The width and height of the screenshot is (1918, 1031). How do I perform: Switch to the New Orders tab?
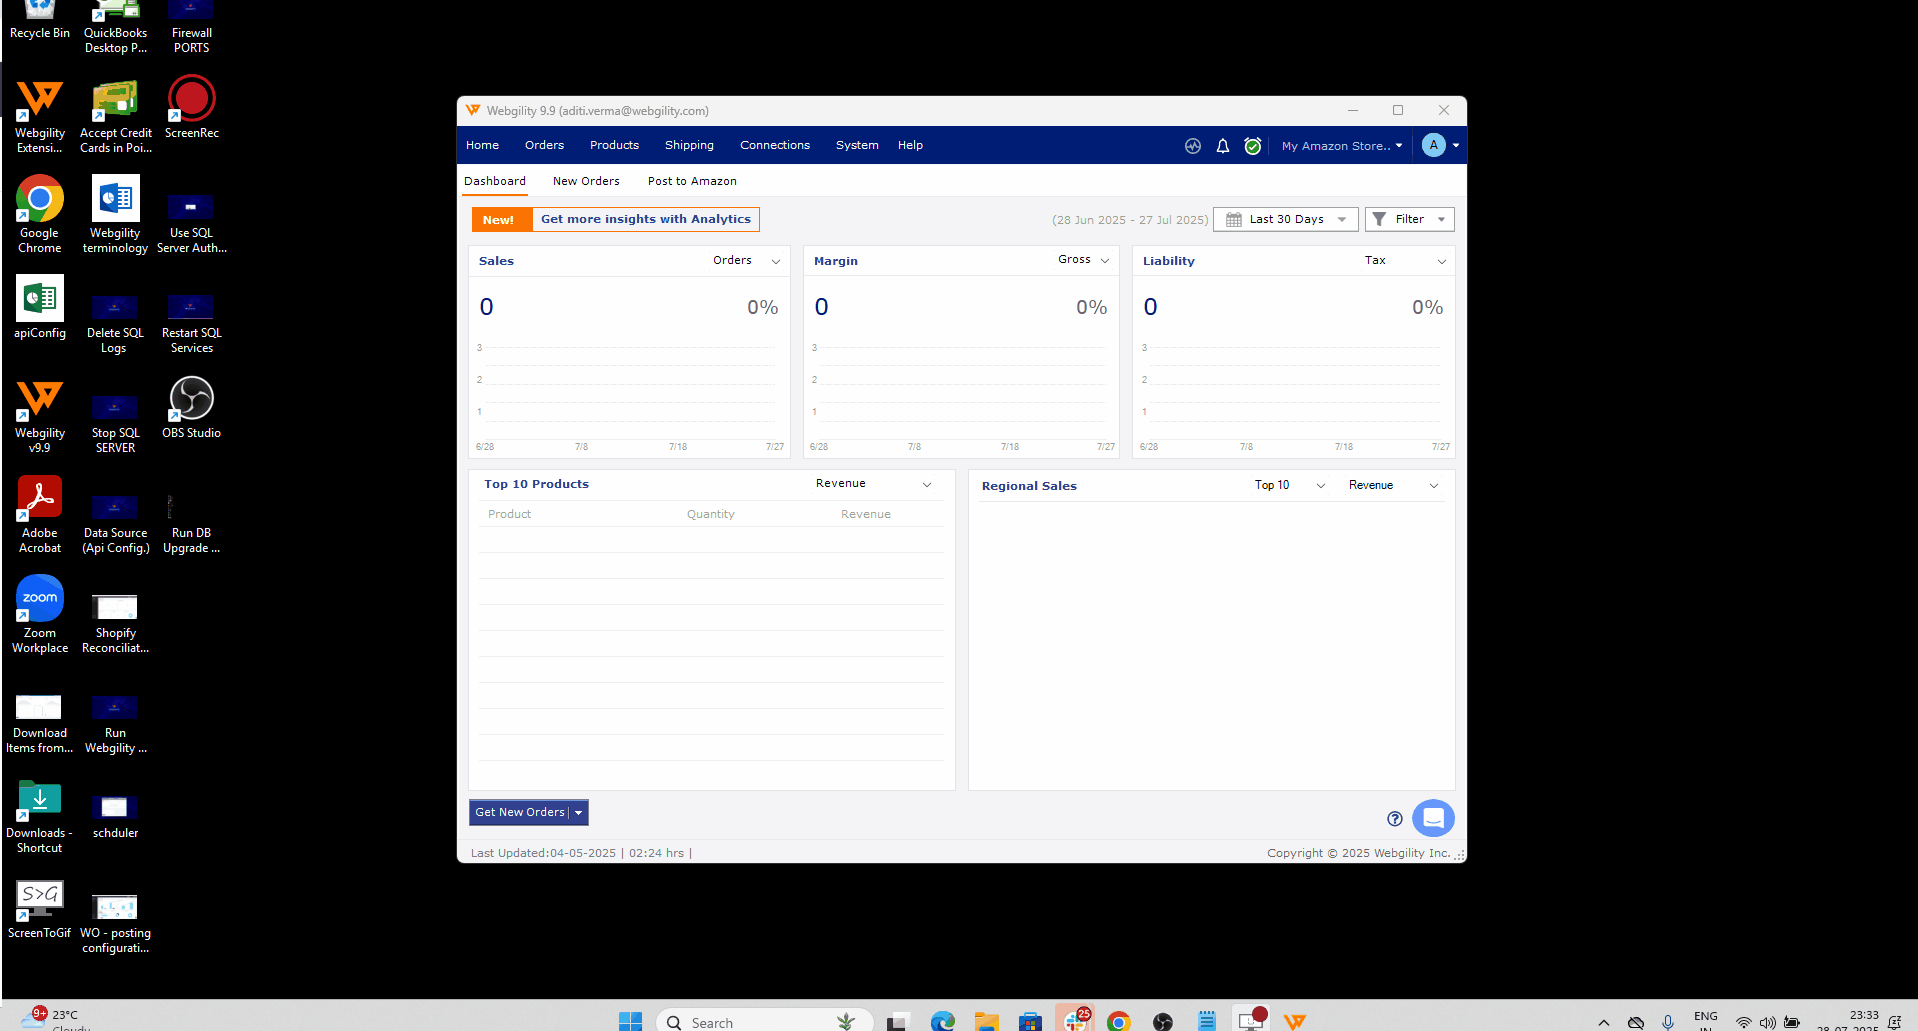tap(586, 181)
